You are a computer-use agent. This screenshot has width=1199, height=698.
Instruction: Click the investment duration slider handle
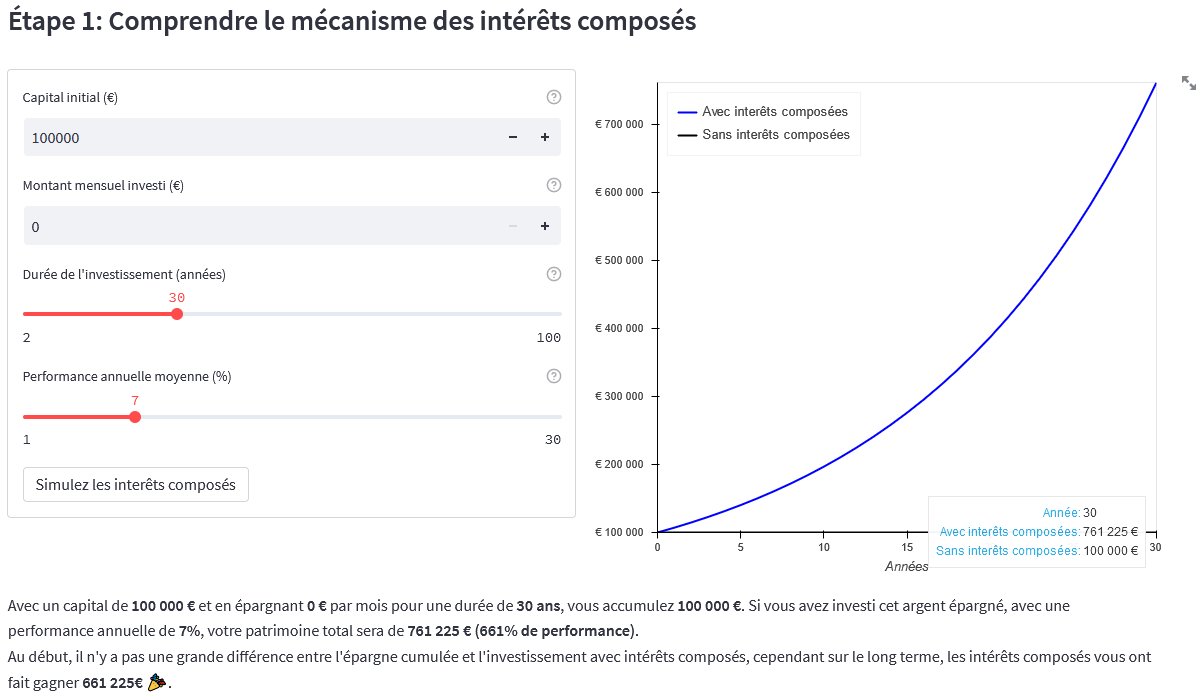[x=177, y=314]
